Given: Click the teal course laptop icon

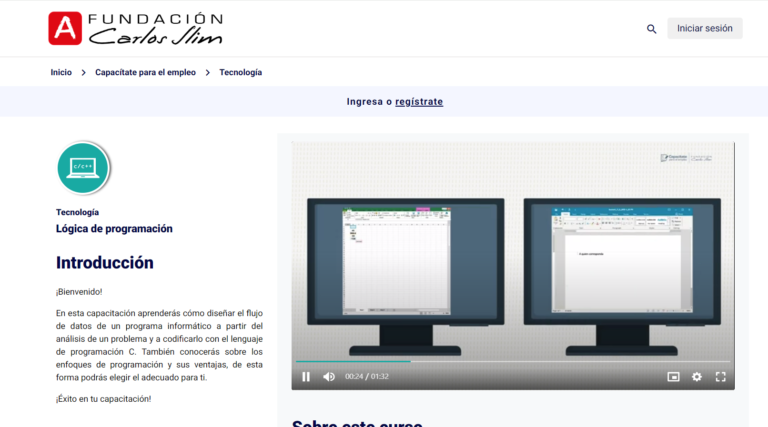Looking at the screenshot, I should coord(83,167).
